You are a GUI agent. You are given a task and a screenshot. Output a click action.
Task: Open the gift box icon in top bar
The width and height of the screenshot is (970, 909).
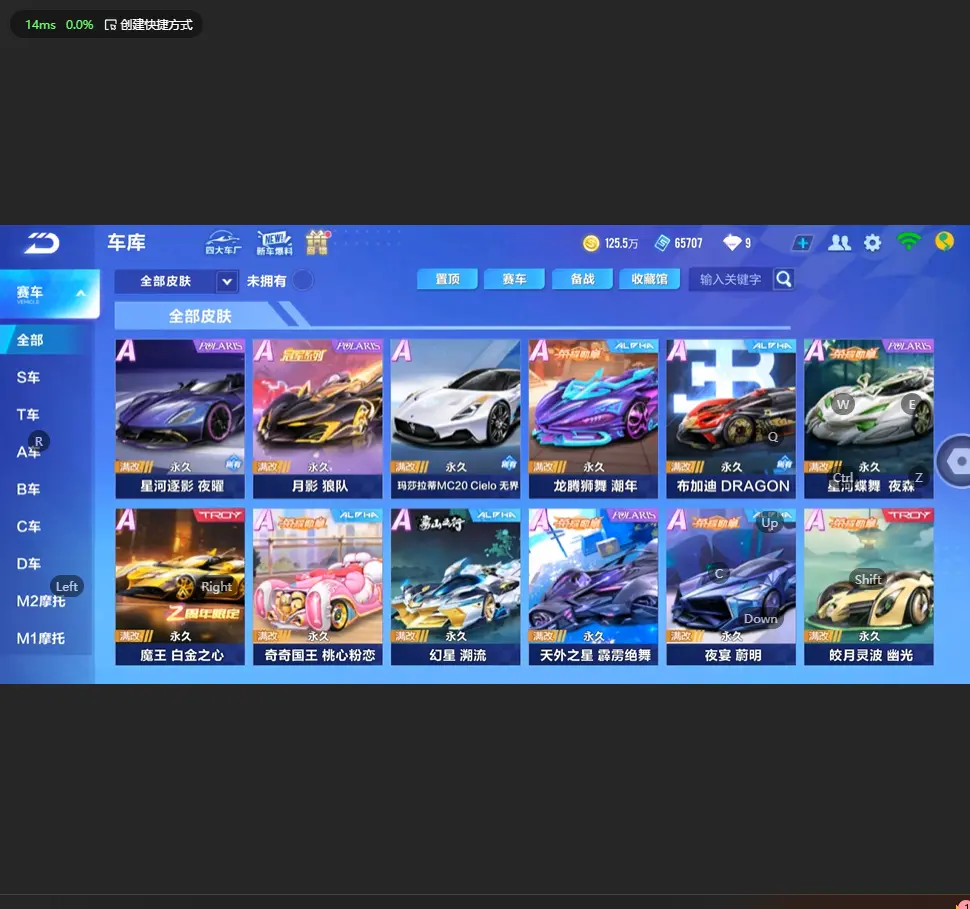click(317, 243)
